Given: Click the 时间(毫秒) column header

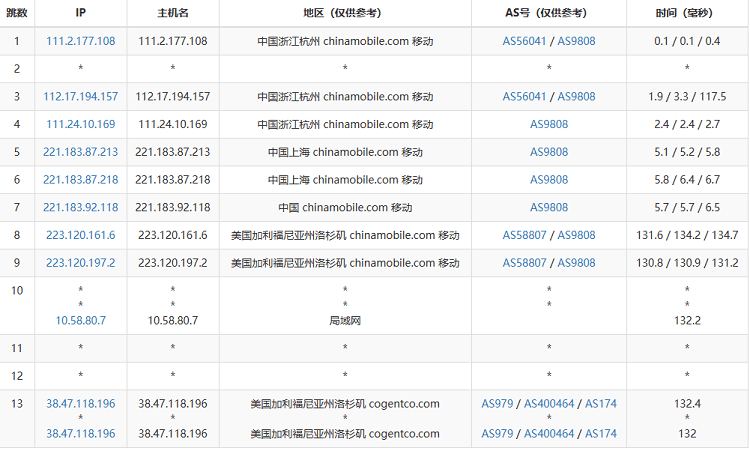Looking at the screenshot, I should 687,13.
